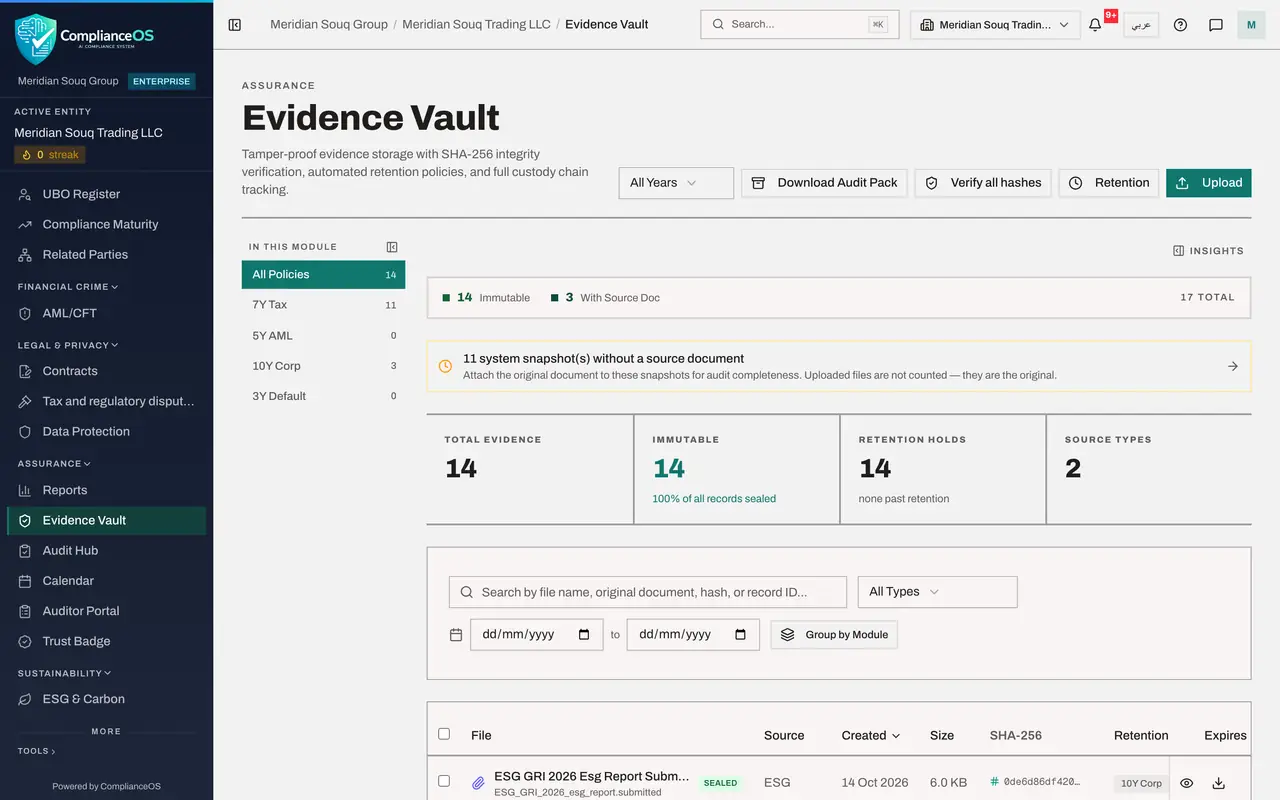This screenshot has height=800, width=1280.
Task: Switch language to Arabic
Action: click(1141, 25)
